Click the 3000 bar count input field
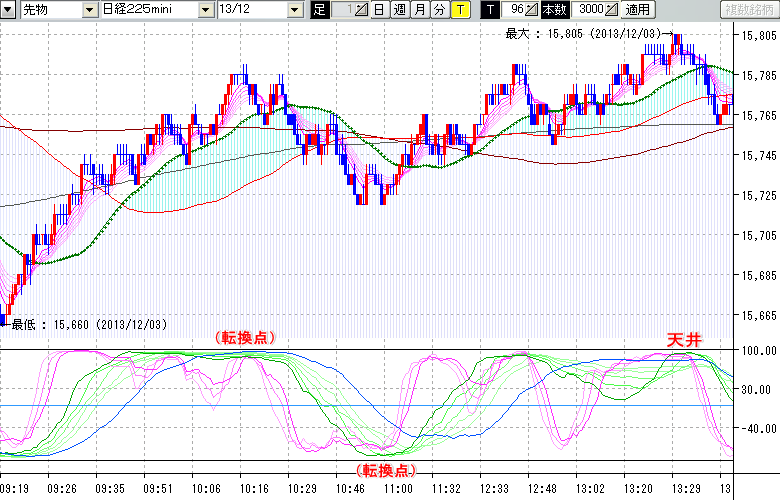Image resolution: width=780 pixels, height=500 pixels. pos(589,10)
